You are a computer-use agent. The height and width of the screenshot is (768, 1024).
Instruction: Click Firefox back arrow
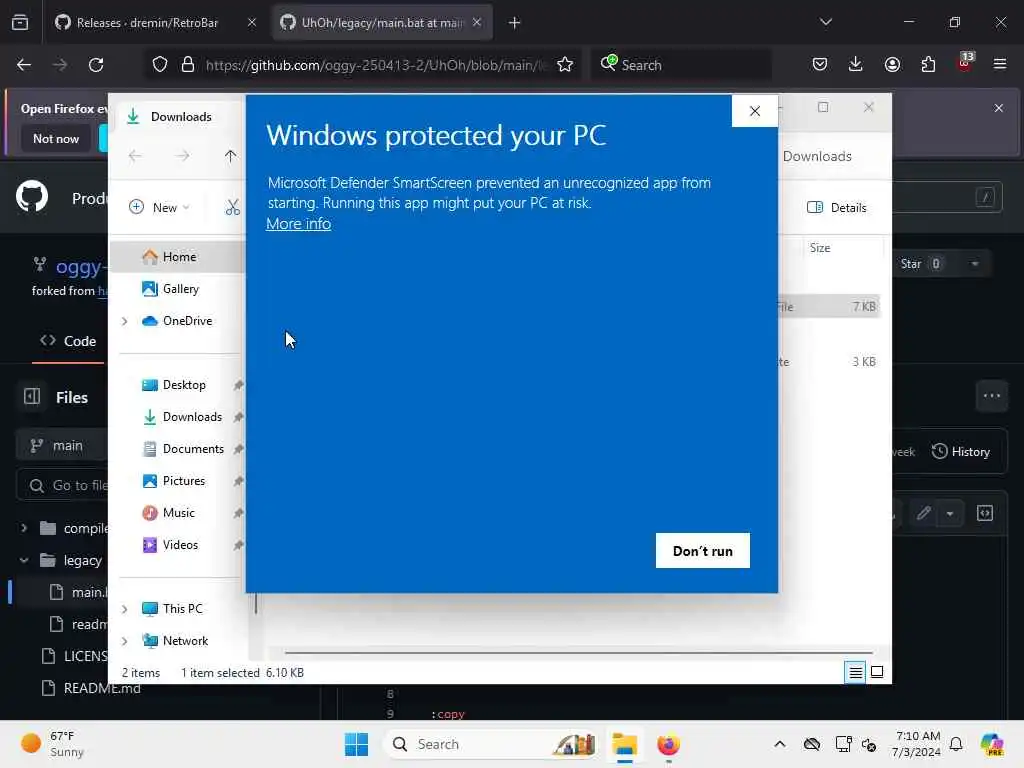pos(24,65)
